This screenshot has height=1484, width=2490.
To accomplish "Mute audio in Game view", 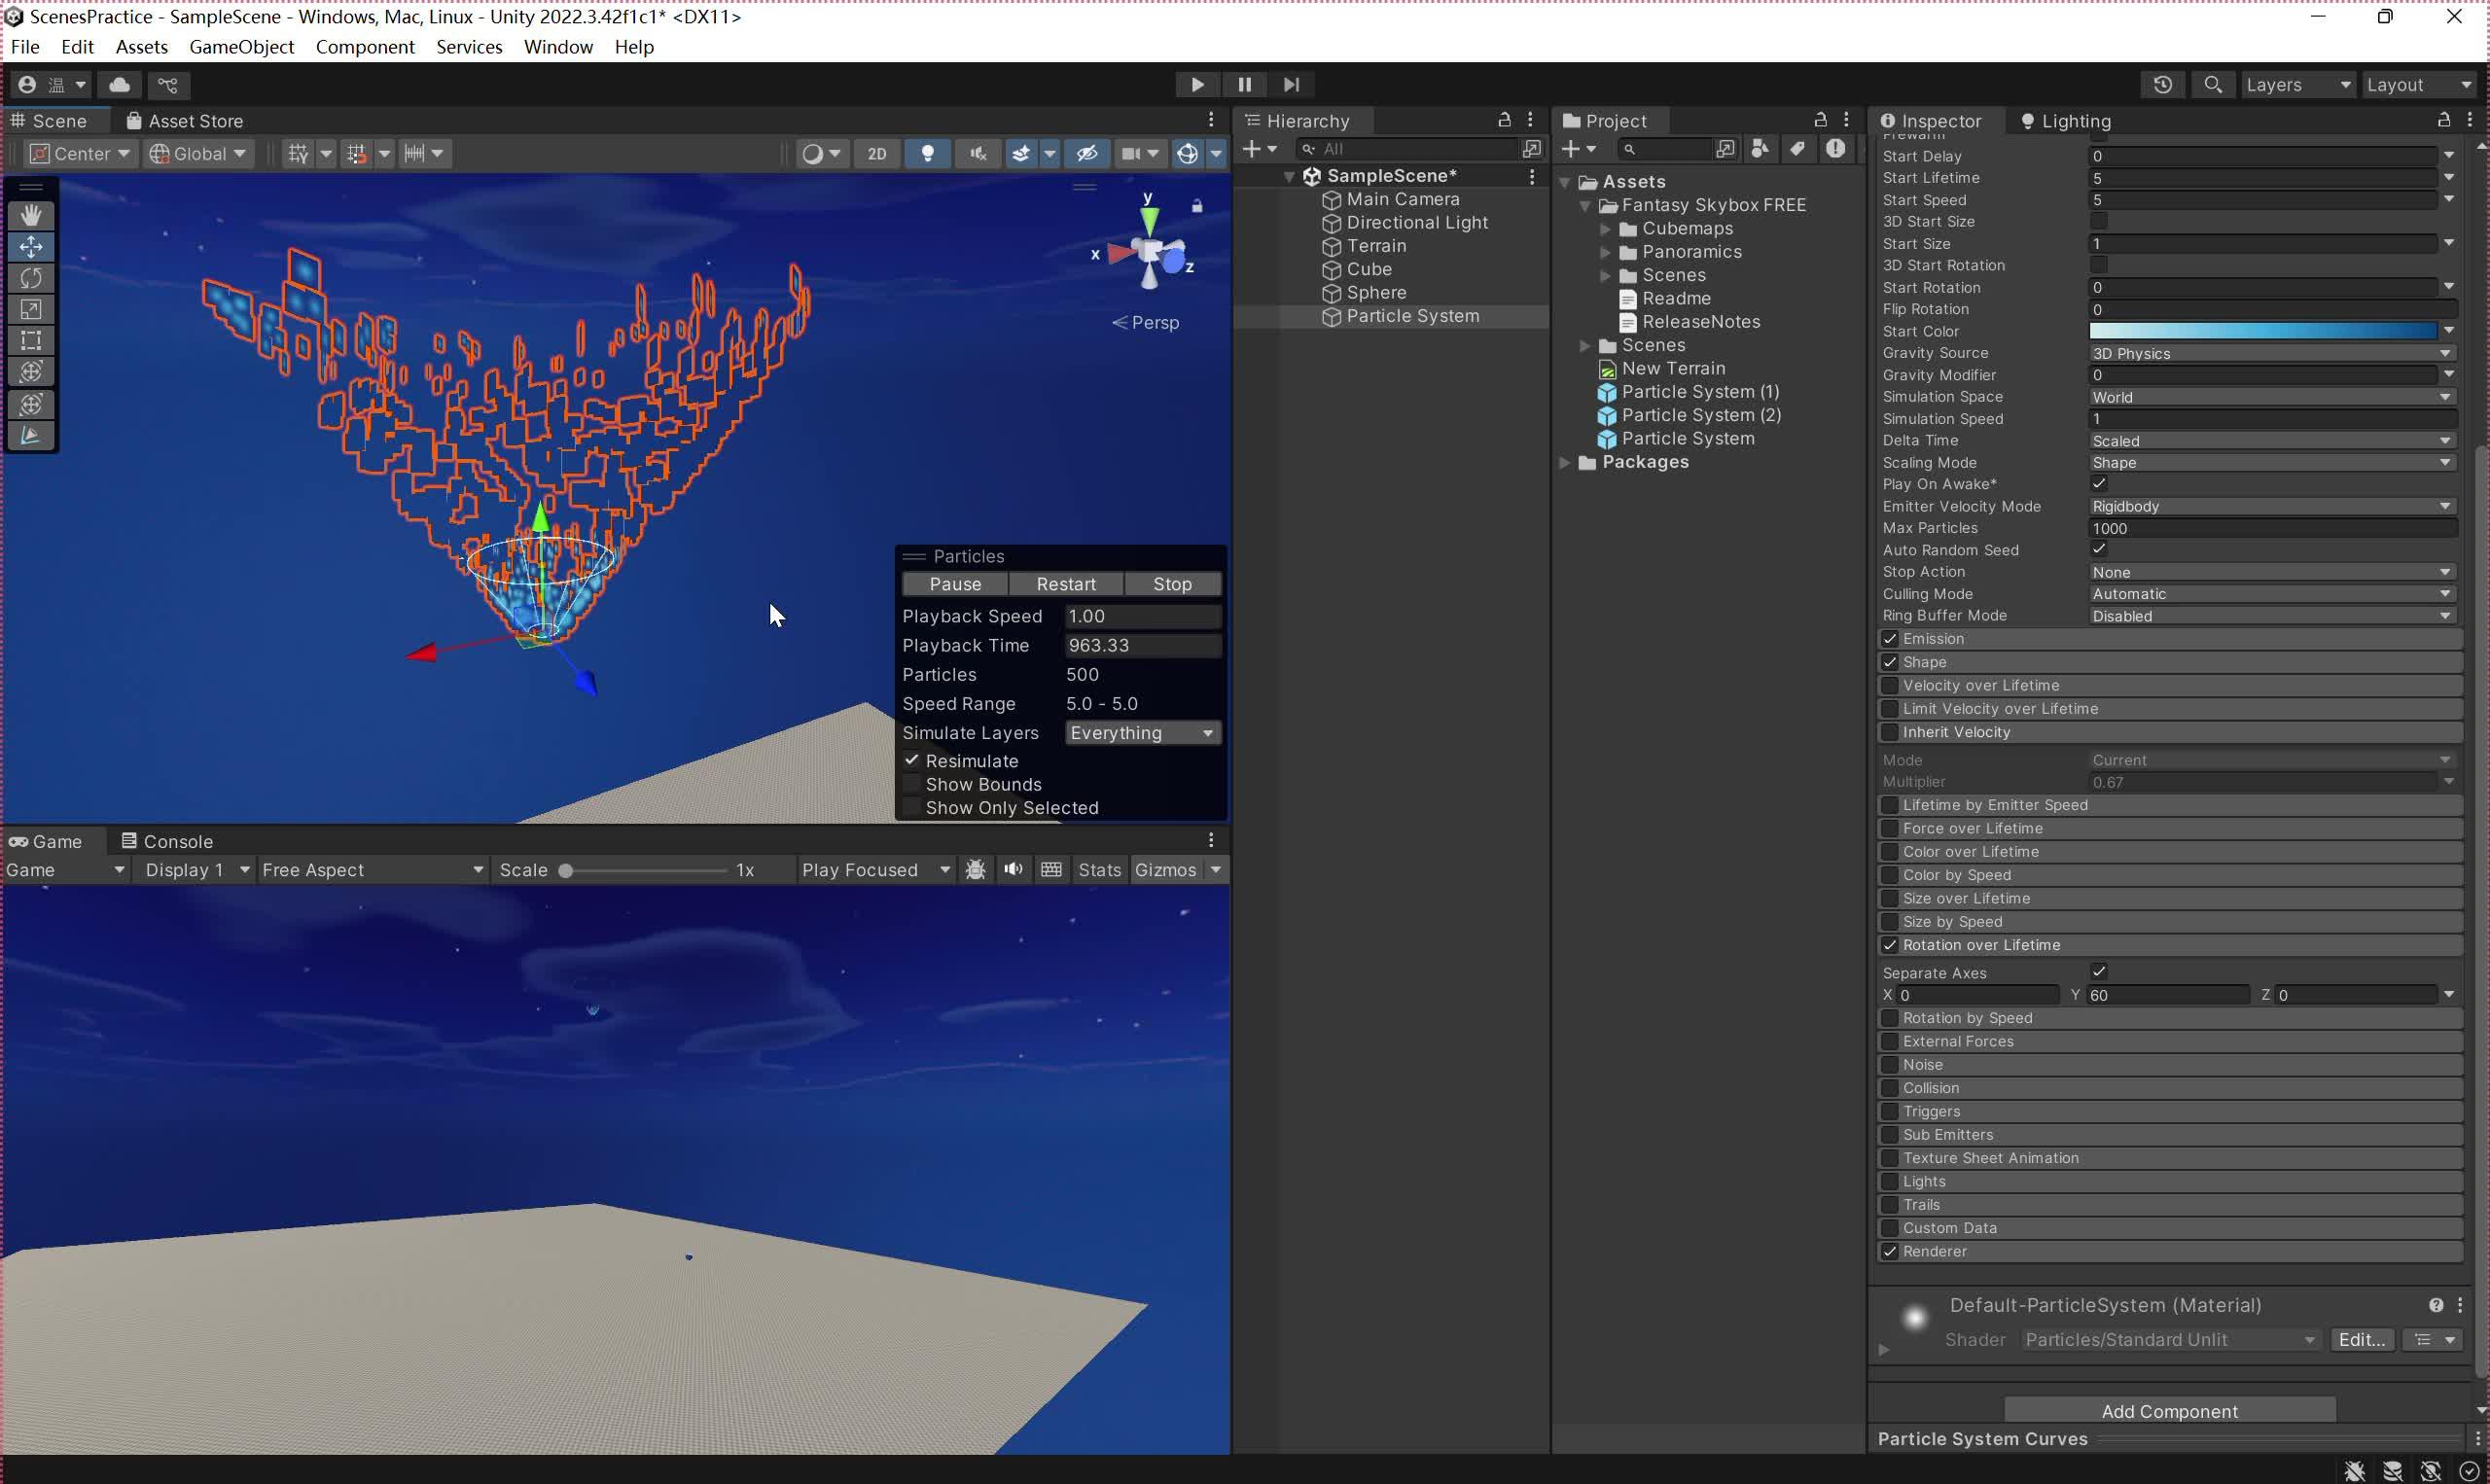I will 1013,870.
